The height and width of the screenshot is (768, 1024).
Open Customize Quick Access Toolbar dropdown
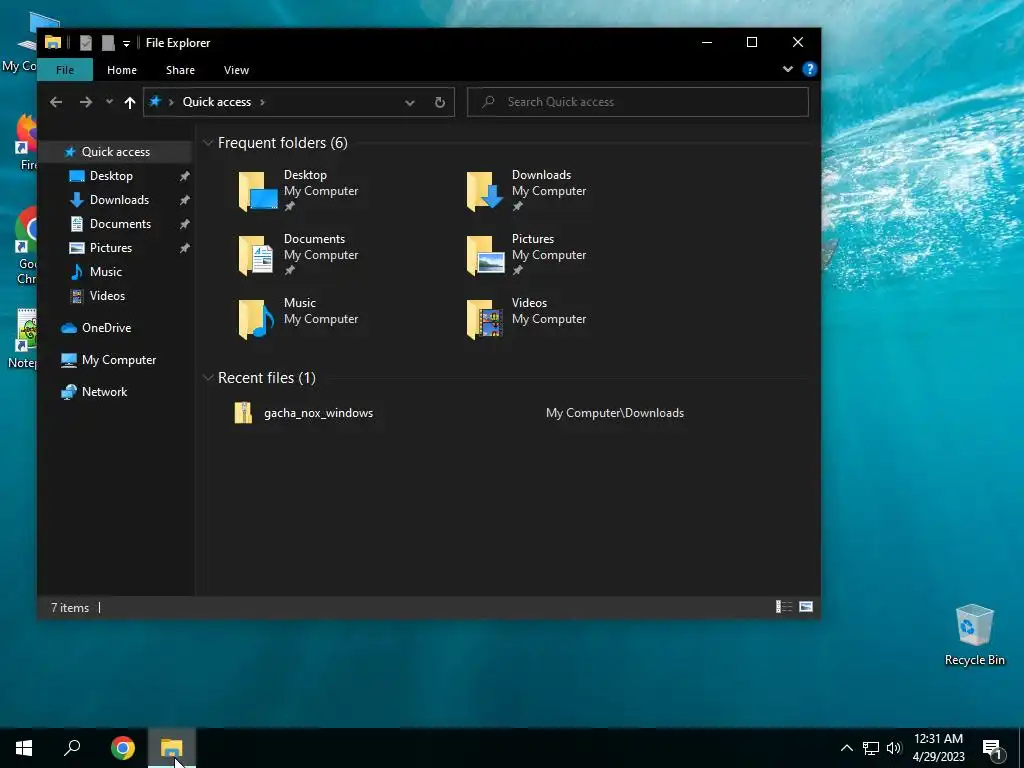[126, 44]
